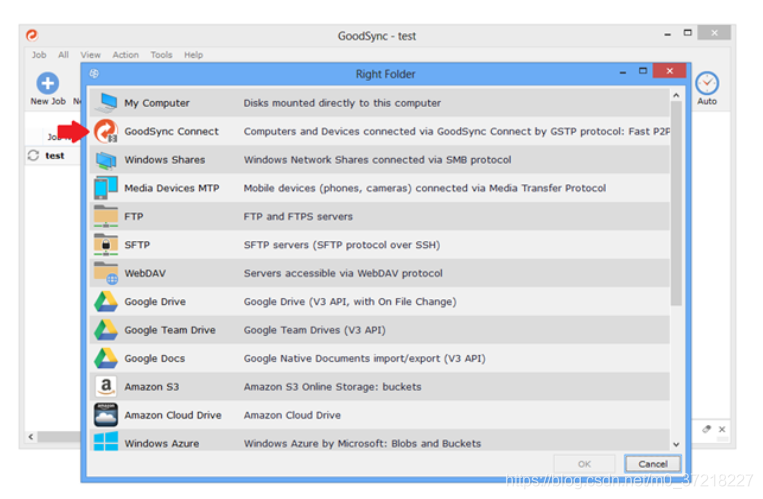Click "Amazon S3 Online Storage: buckets" text
This screenshot has height=499, width=763.
tap(332, 387)
